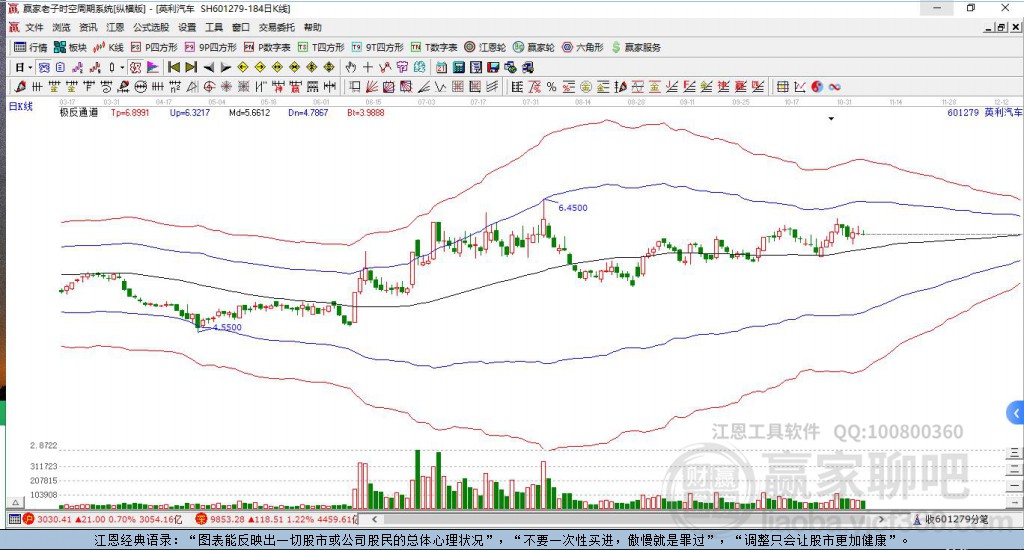Open the 赢家轮 tool

(x=534, y=47)
